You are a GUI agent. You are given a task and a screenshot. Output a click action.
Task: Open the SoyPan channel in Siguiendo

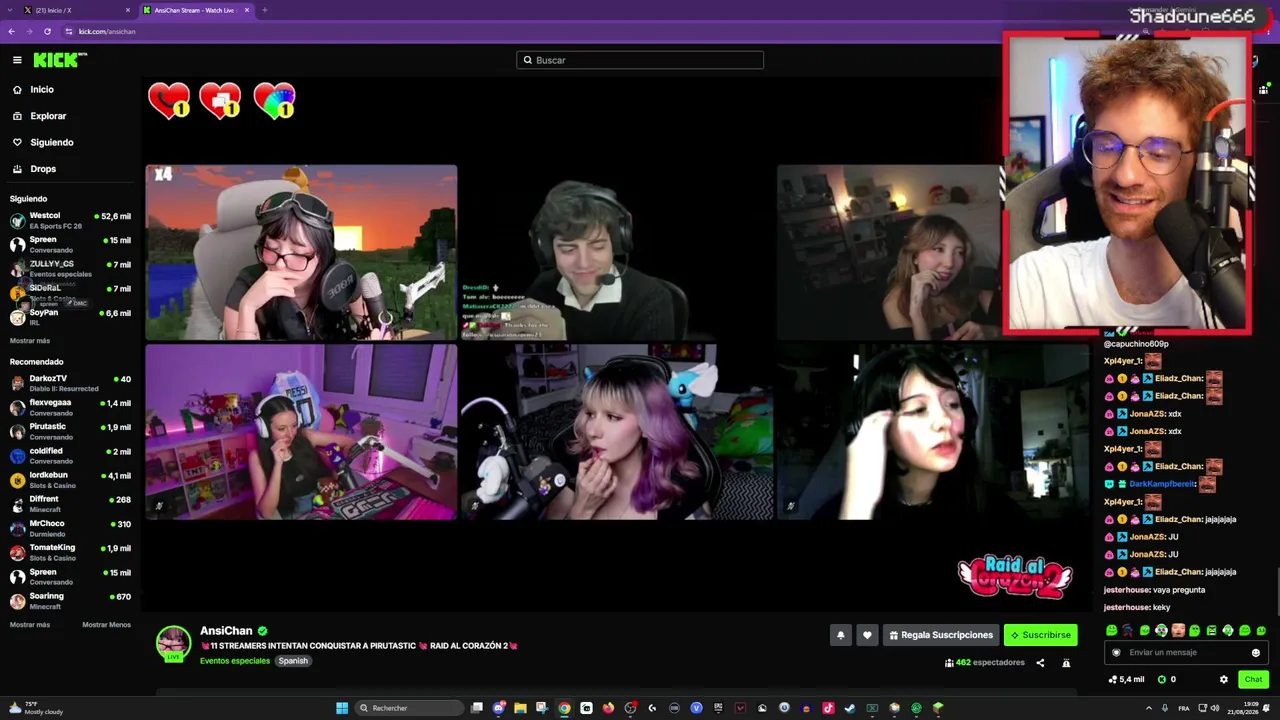(x=70, y=317)
